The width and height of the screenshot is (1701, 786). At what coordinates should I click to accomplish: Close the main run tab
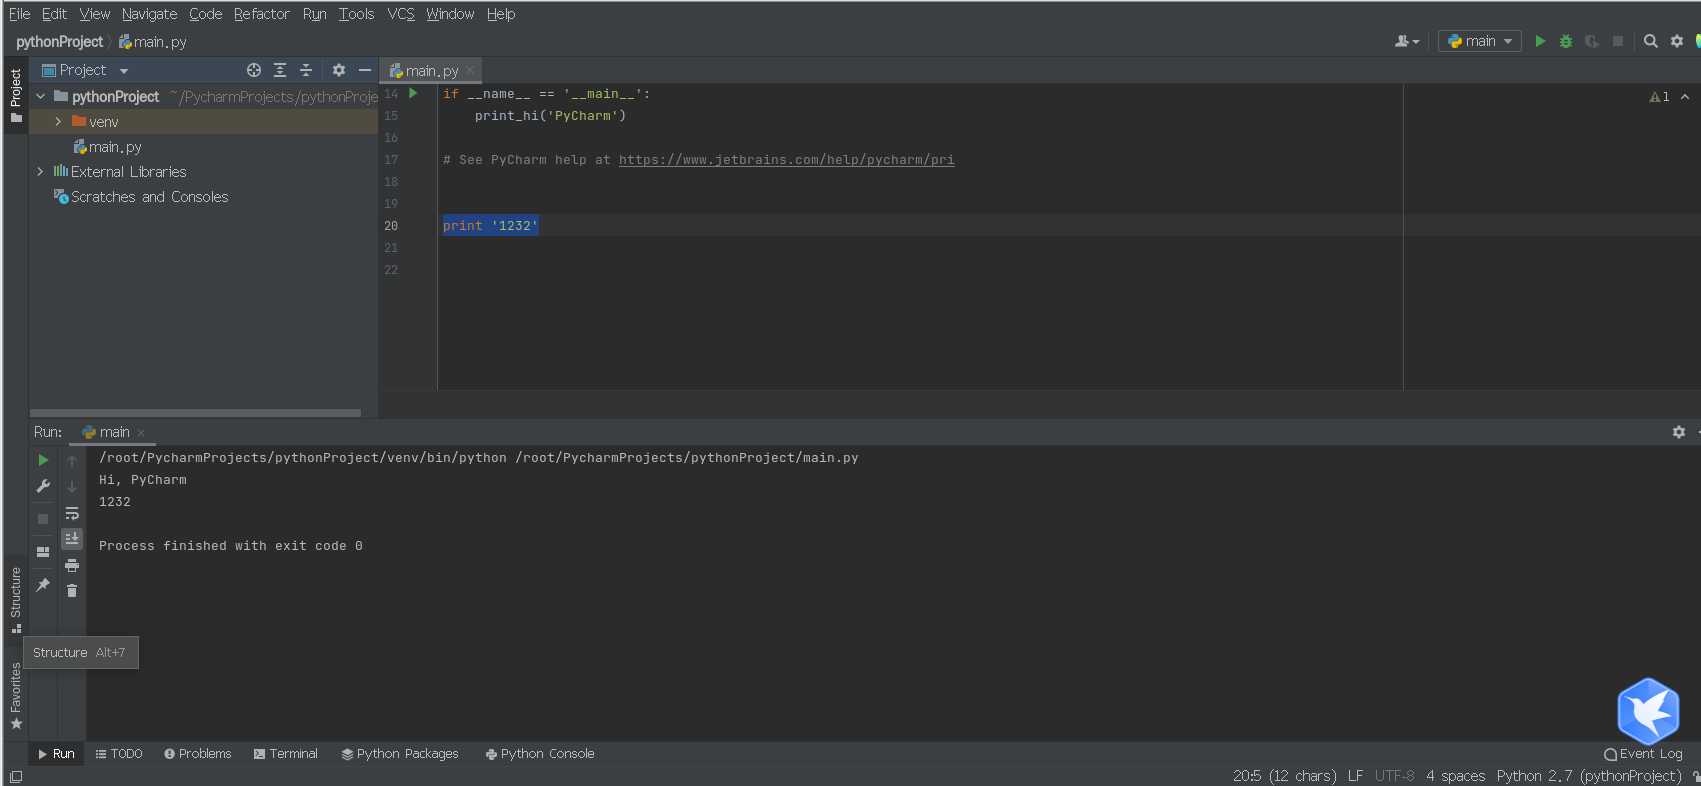point(141,433)
